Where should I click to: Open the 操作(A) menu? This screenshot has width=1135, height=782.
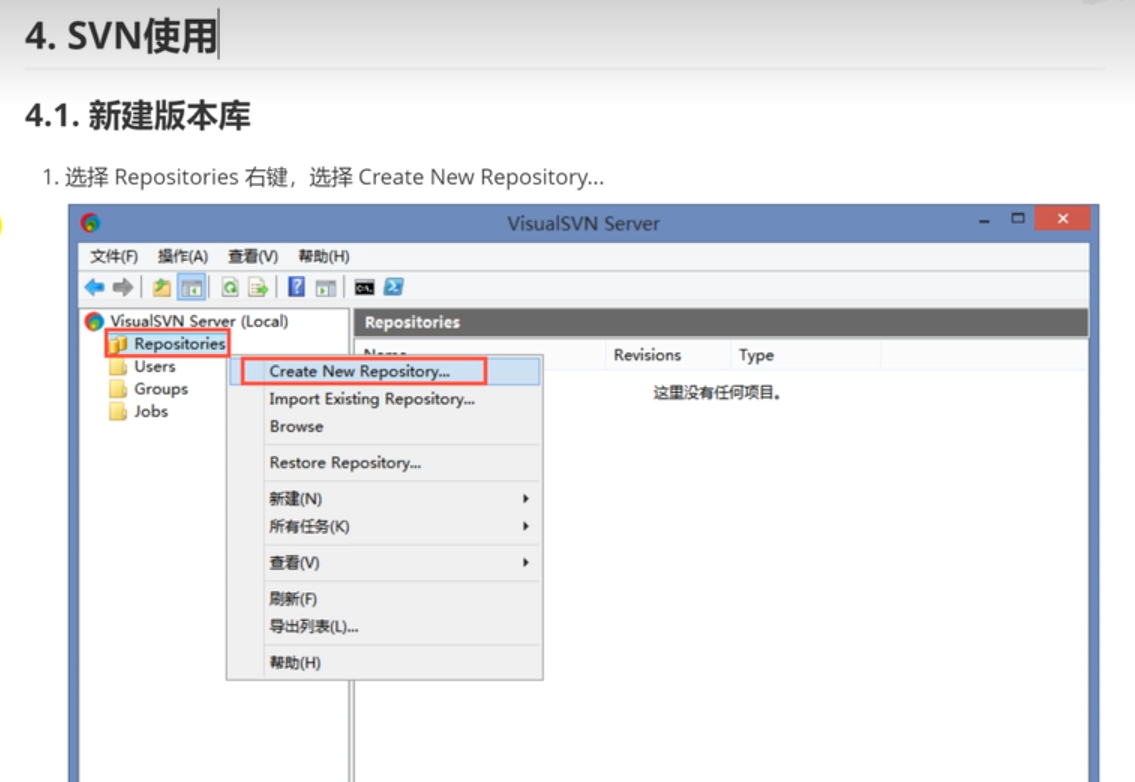[x=183, y=256]
